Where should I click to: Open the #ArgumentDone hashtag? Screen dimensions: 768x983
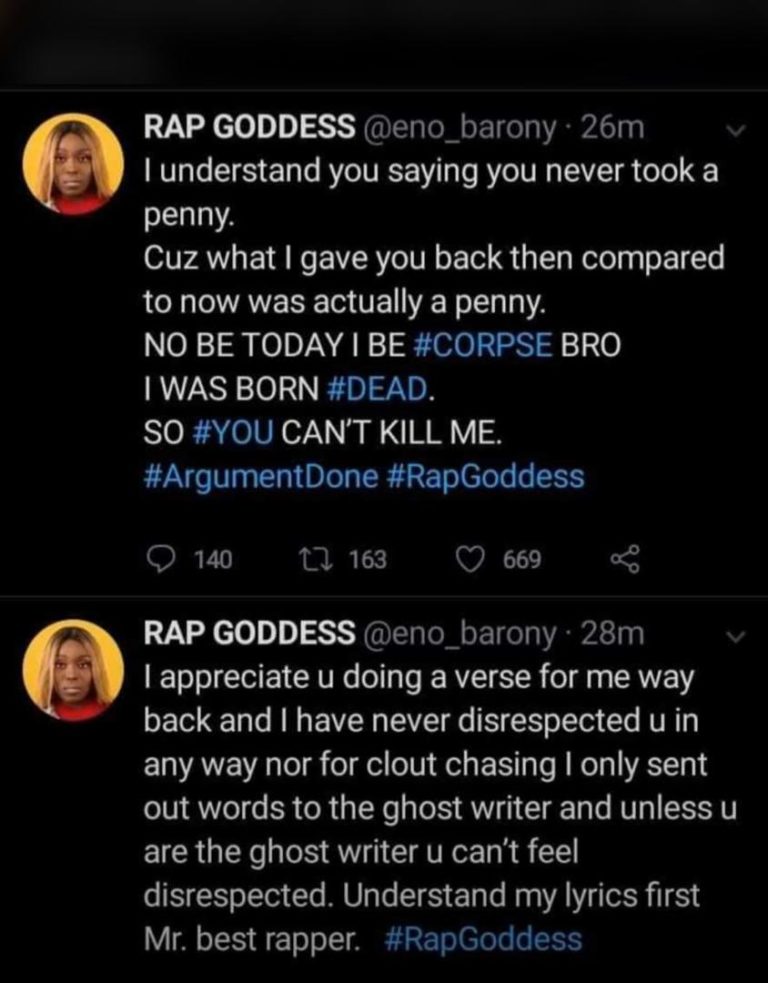click(x=261, y=477)
